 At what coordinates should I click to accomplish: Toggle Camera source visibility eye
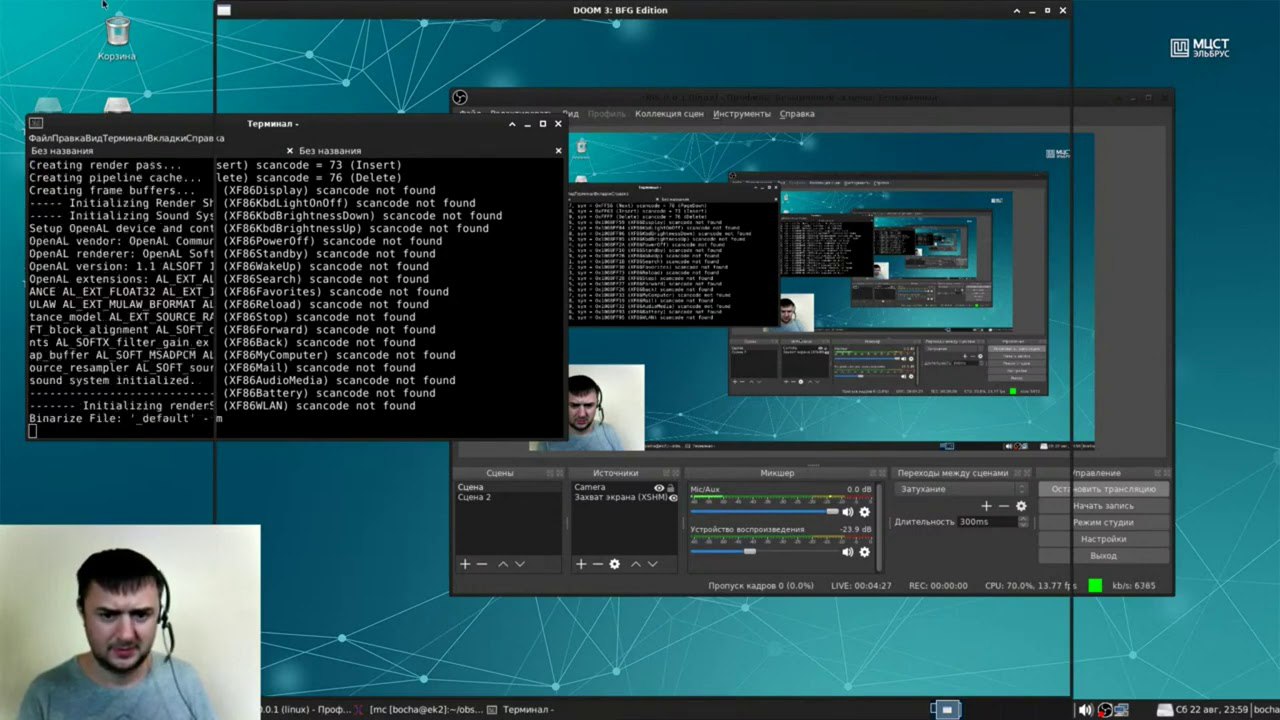(x=659, y=487)
